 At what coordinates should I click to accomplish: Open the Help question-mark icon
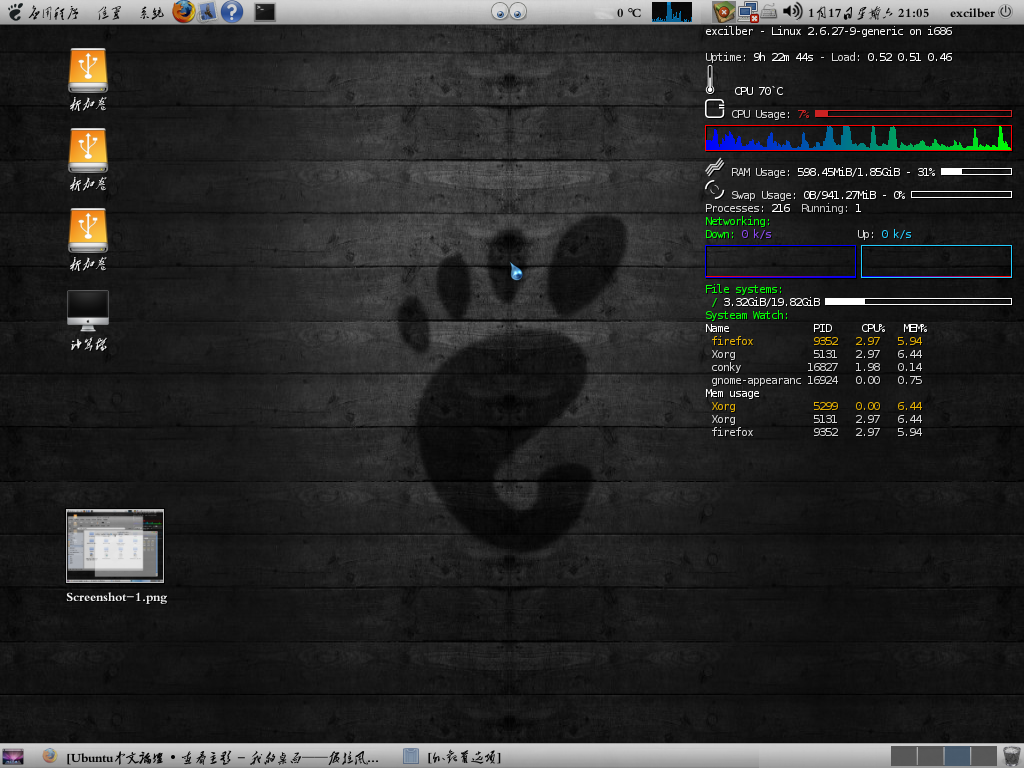point(232,12)
